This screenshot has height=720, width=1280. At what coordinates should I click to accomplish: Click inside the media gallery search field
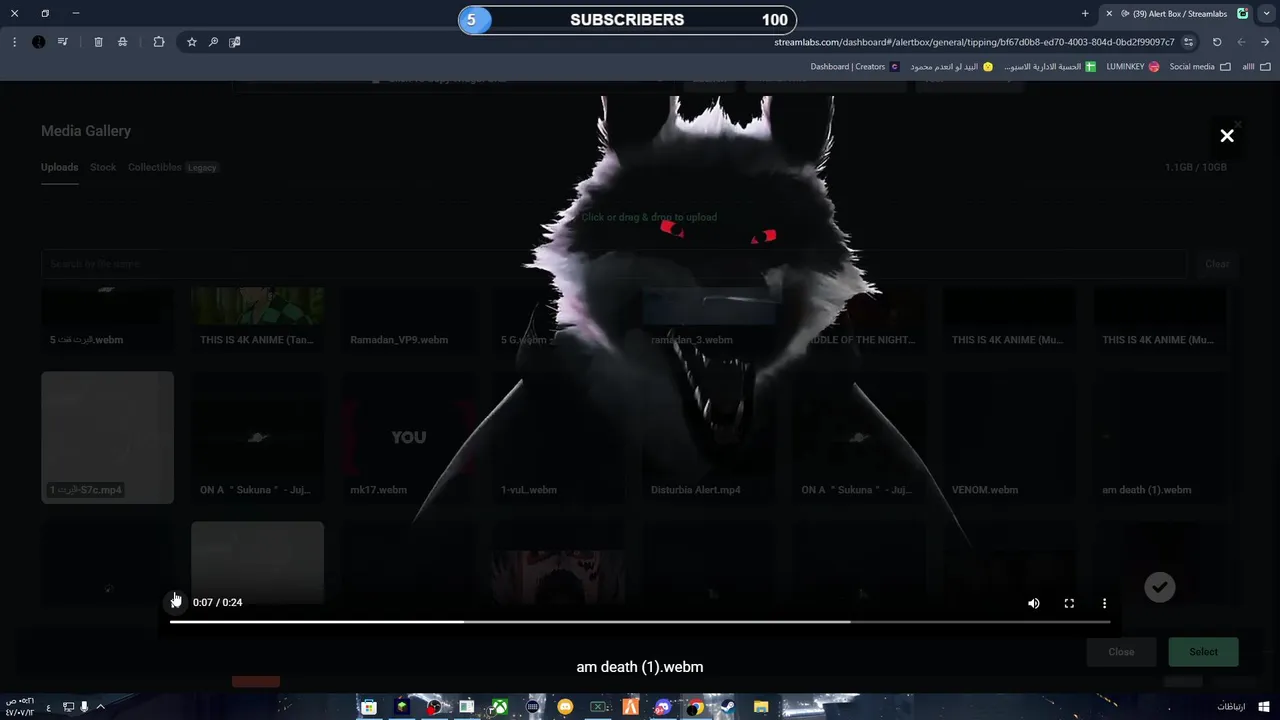[614, 264]
